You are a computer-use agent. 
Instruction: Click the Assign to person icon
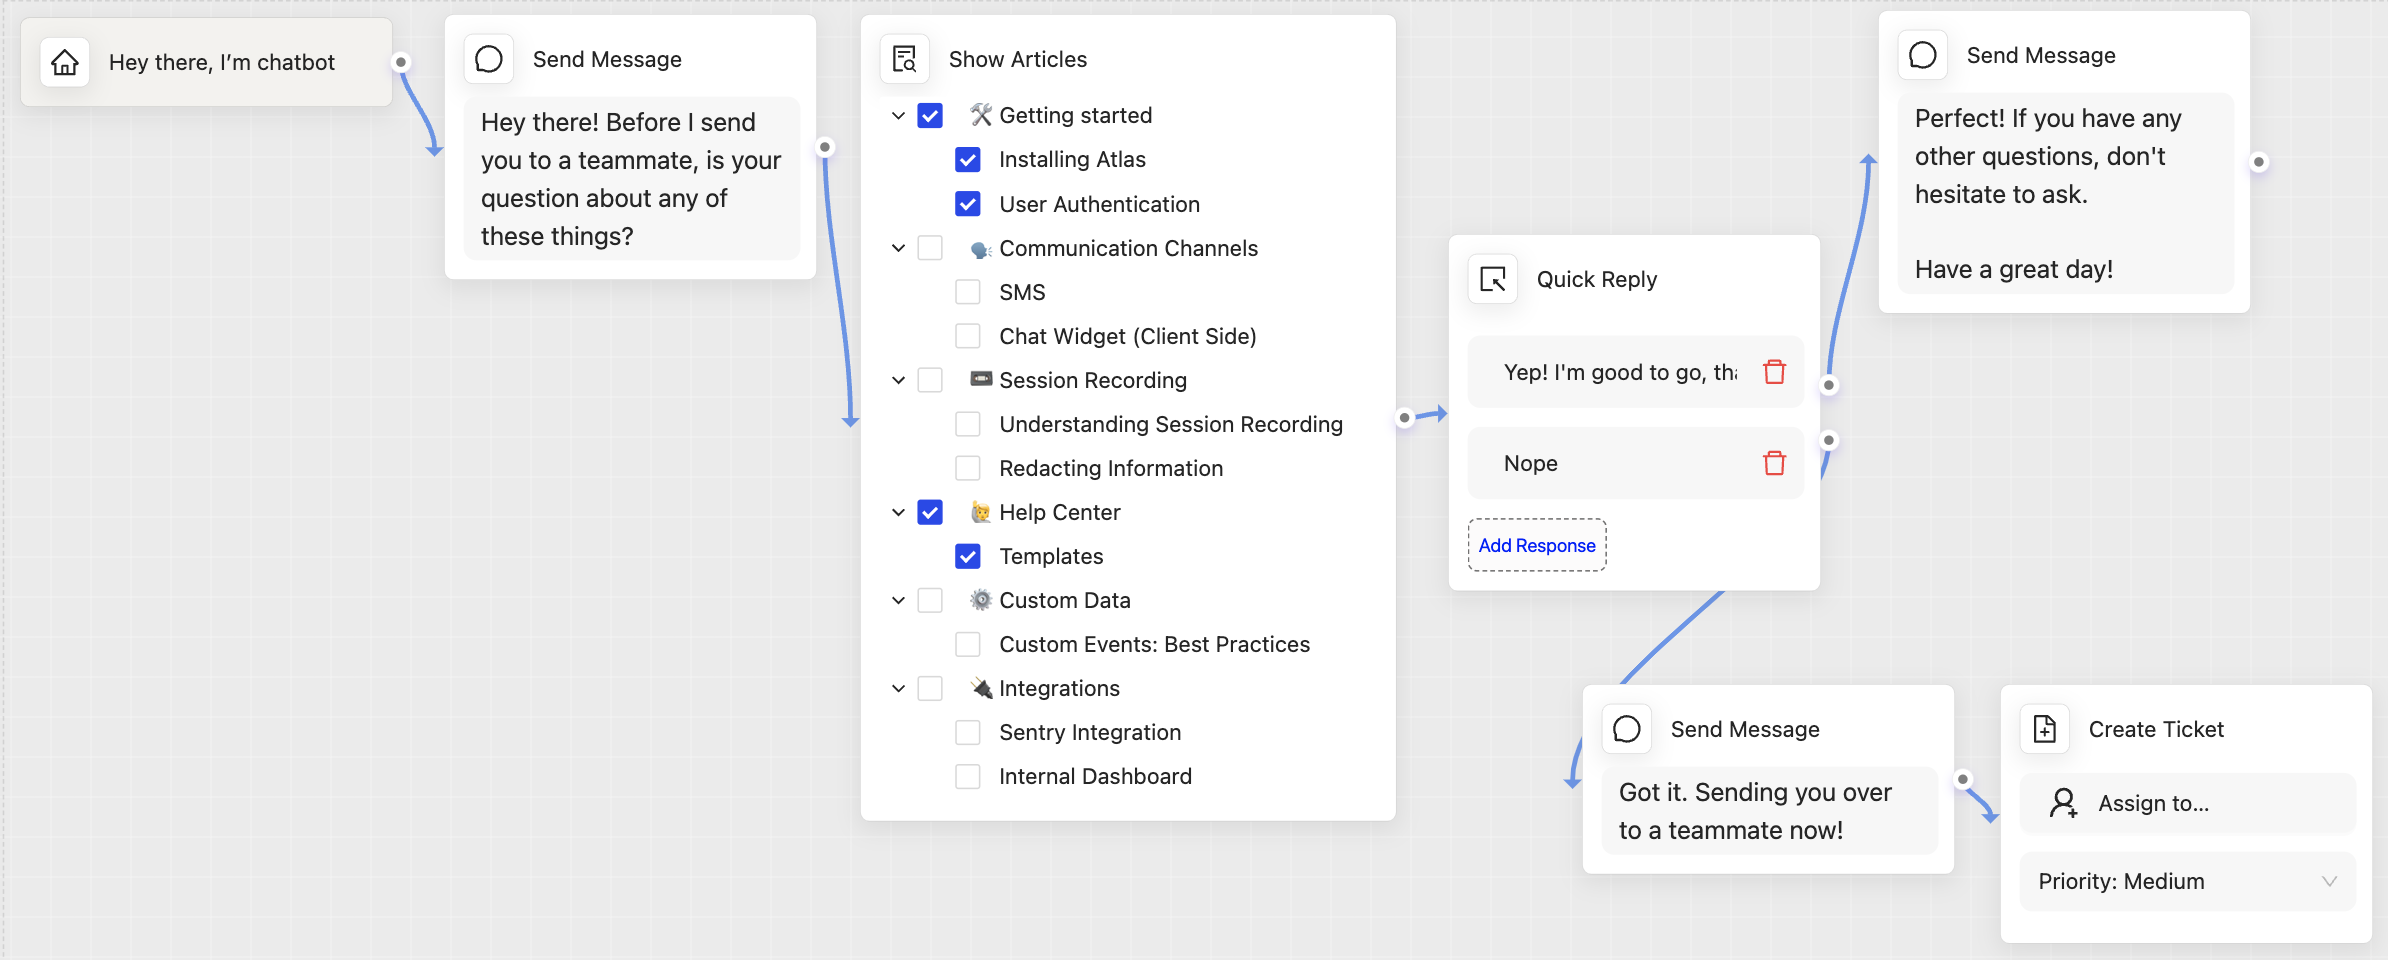tap(2063, 803)
